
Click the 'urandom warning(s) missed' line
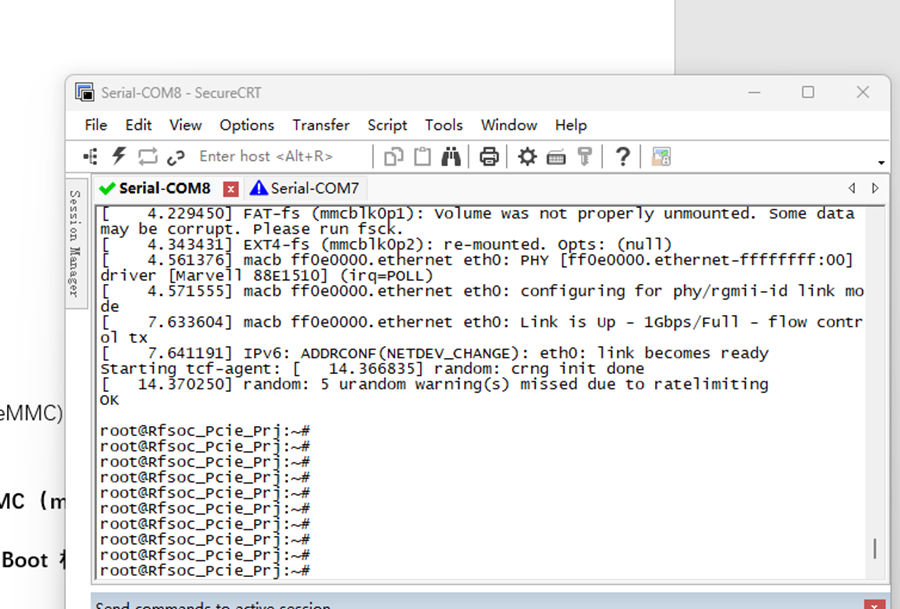click(x=434, y=384)
